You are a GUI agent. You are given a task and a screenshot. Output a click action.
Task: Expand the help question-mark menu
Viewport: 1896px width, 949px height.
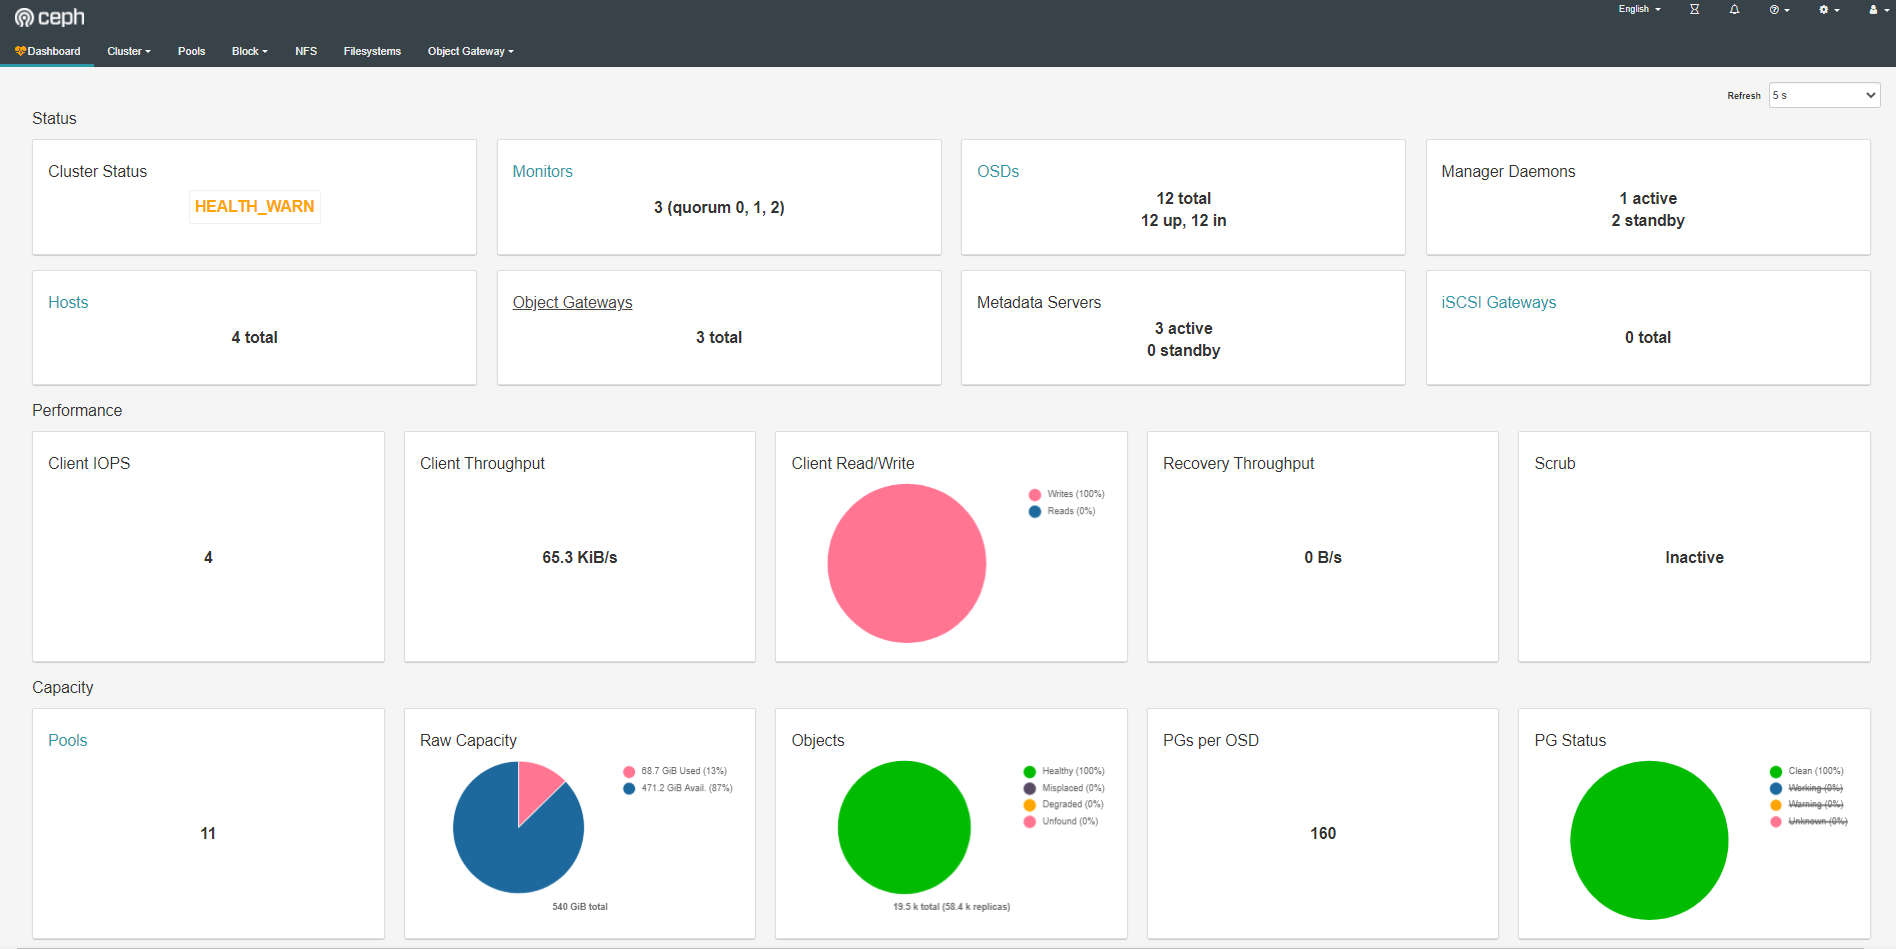pos(1779,9)
